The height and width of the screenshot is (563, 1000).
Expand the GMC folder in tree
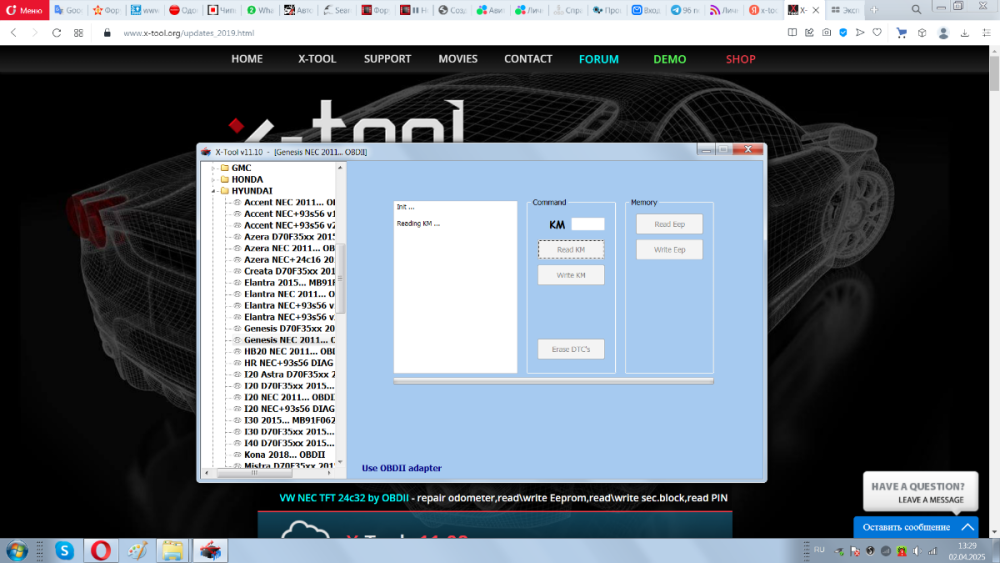pyautogui.click(x=213, y=168)
